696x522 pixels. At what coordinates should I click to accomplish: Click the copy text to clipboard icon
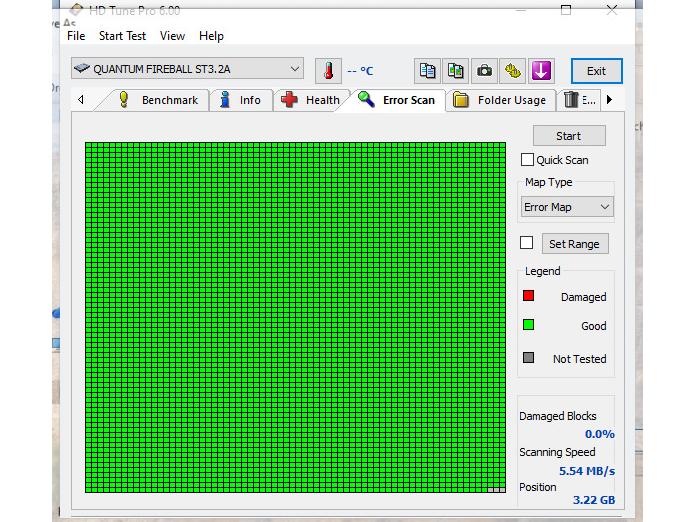[x=427, y=71]
